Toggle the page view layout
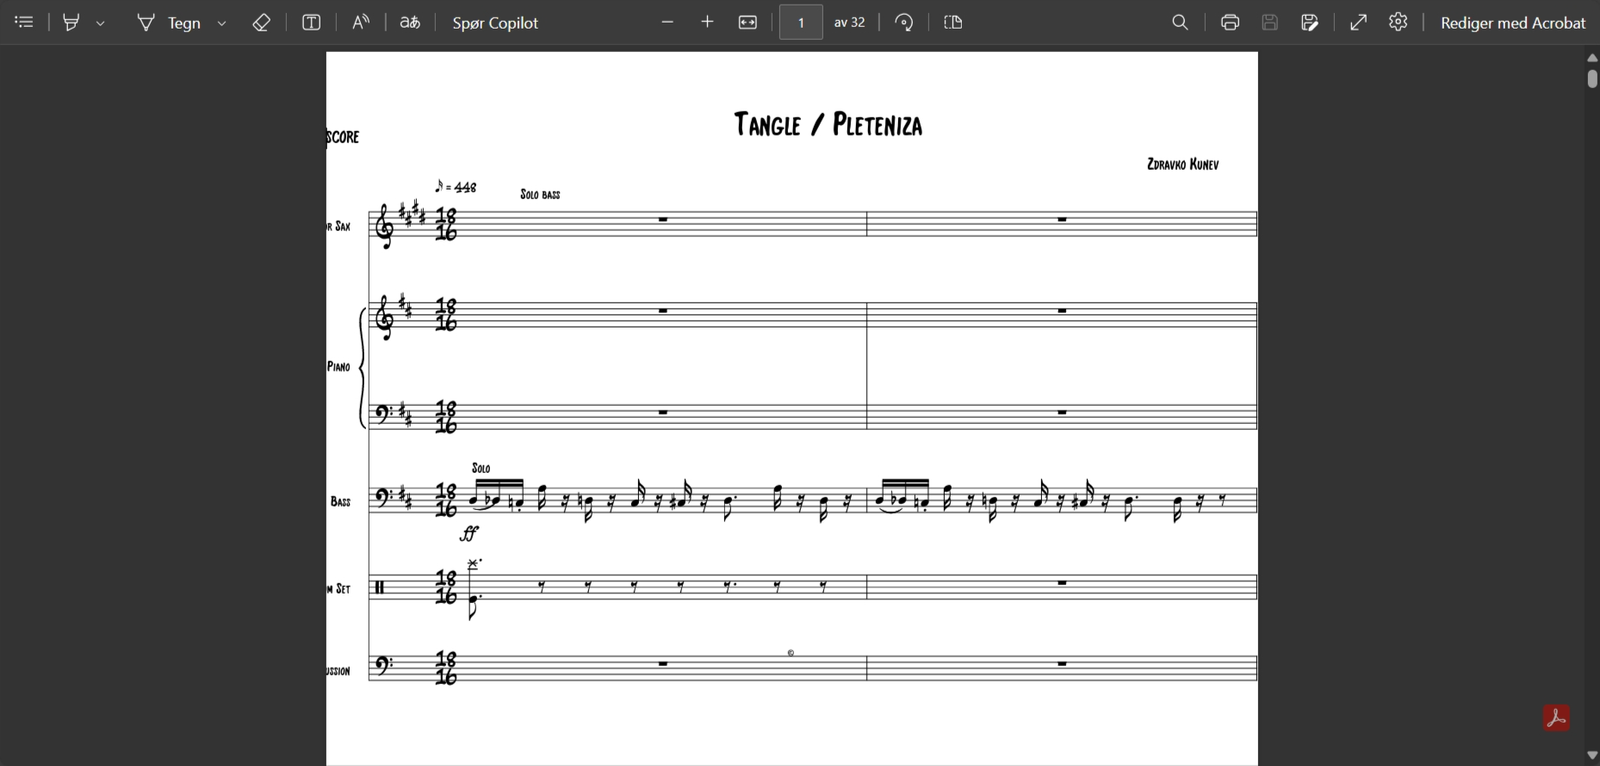The width and height of the screenshot is (1600, 766). [953, 22]
